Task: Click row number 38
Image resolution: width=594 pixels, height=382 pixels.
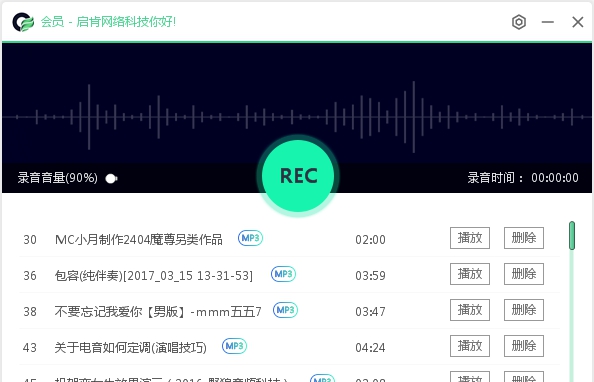Action: [30, 312]
